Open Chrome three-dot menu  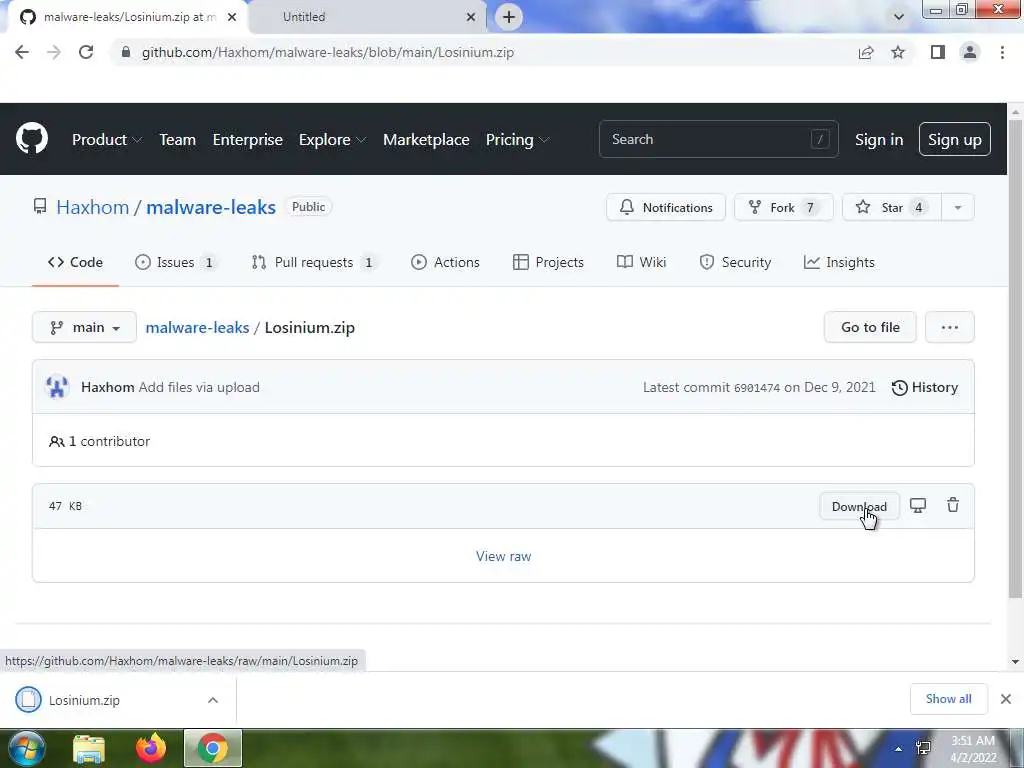(x=1002, y=52)
